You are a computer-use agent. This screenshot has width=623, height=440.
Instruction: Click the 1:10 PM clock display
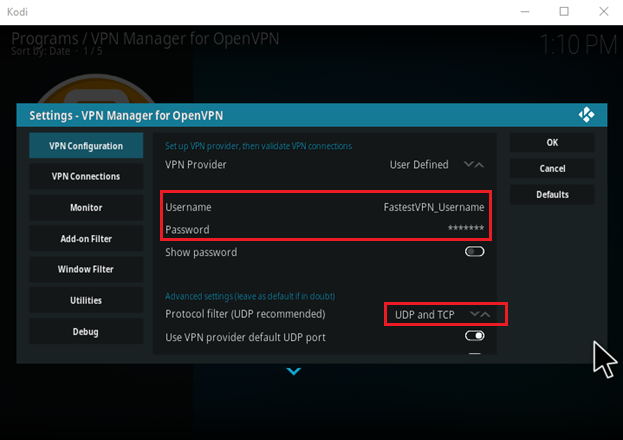[x=578, y=45]
